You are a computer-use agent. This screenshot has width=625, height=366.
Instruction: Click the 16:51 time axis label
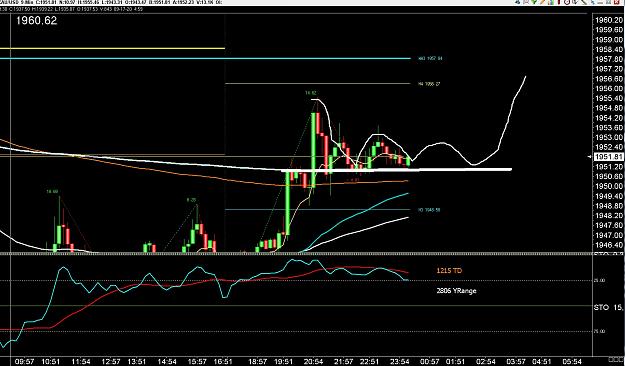[223, 361]
